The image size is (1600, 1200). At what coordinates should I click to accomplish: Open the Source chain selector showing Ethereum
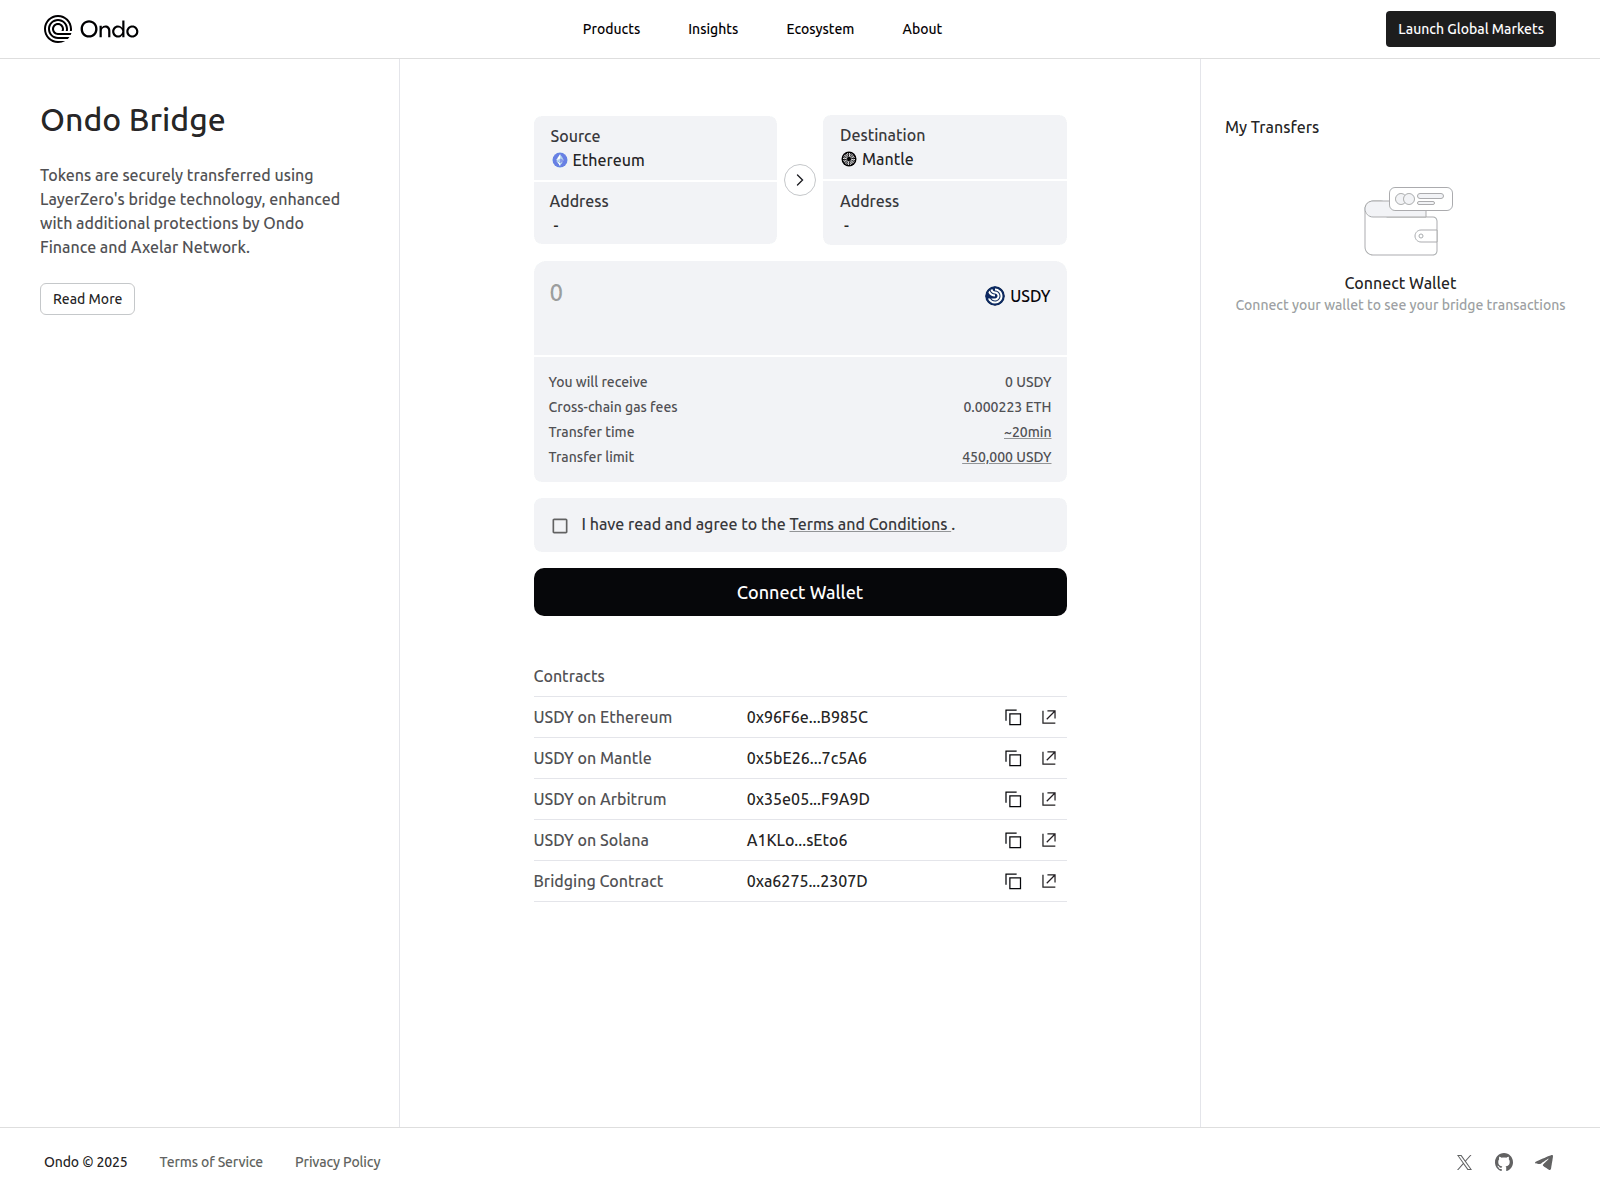tap(655, 148)
